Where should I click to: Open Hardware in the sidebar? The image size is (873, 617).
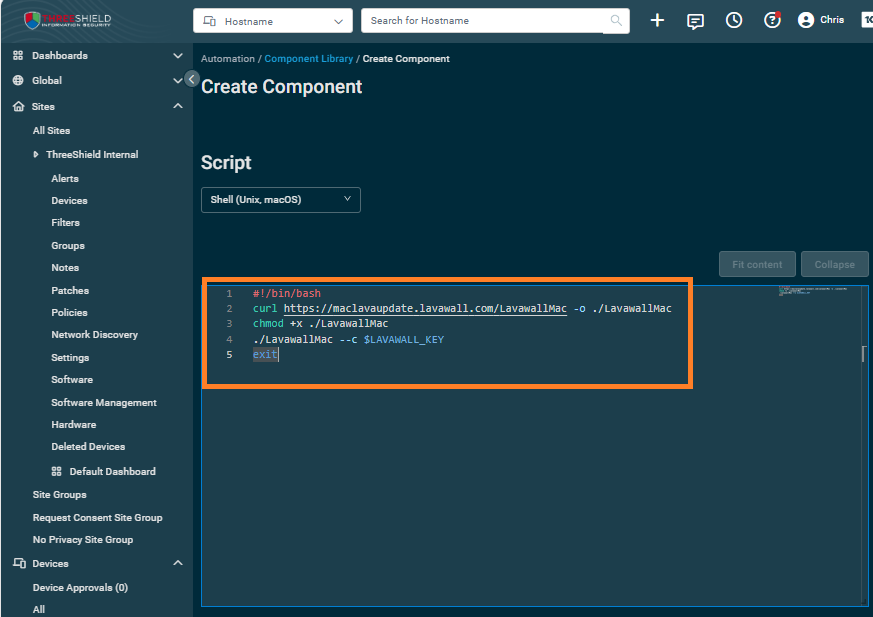pos(74,424)
